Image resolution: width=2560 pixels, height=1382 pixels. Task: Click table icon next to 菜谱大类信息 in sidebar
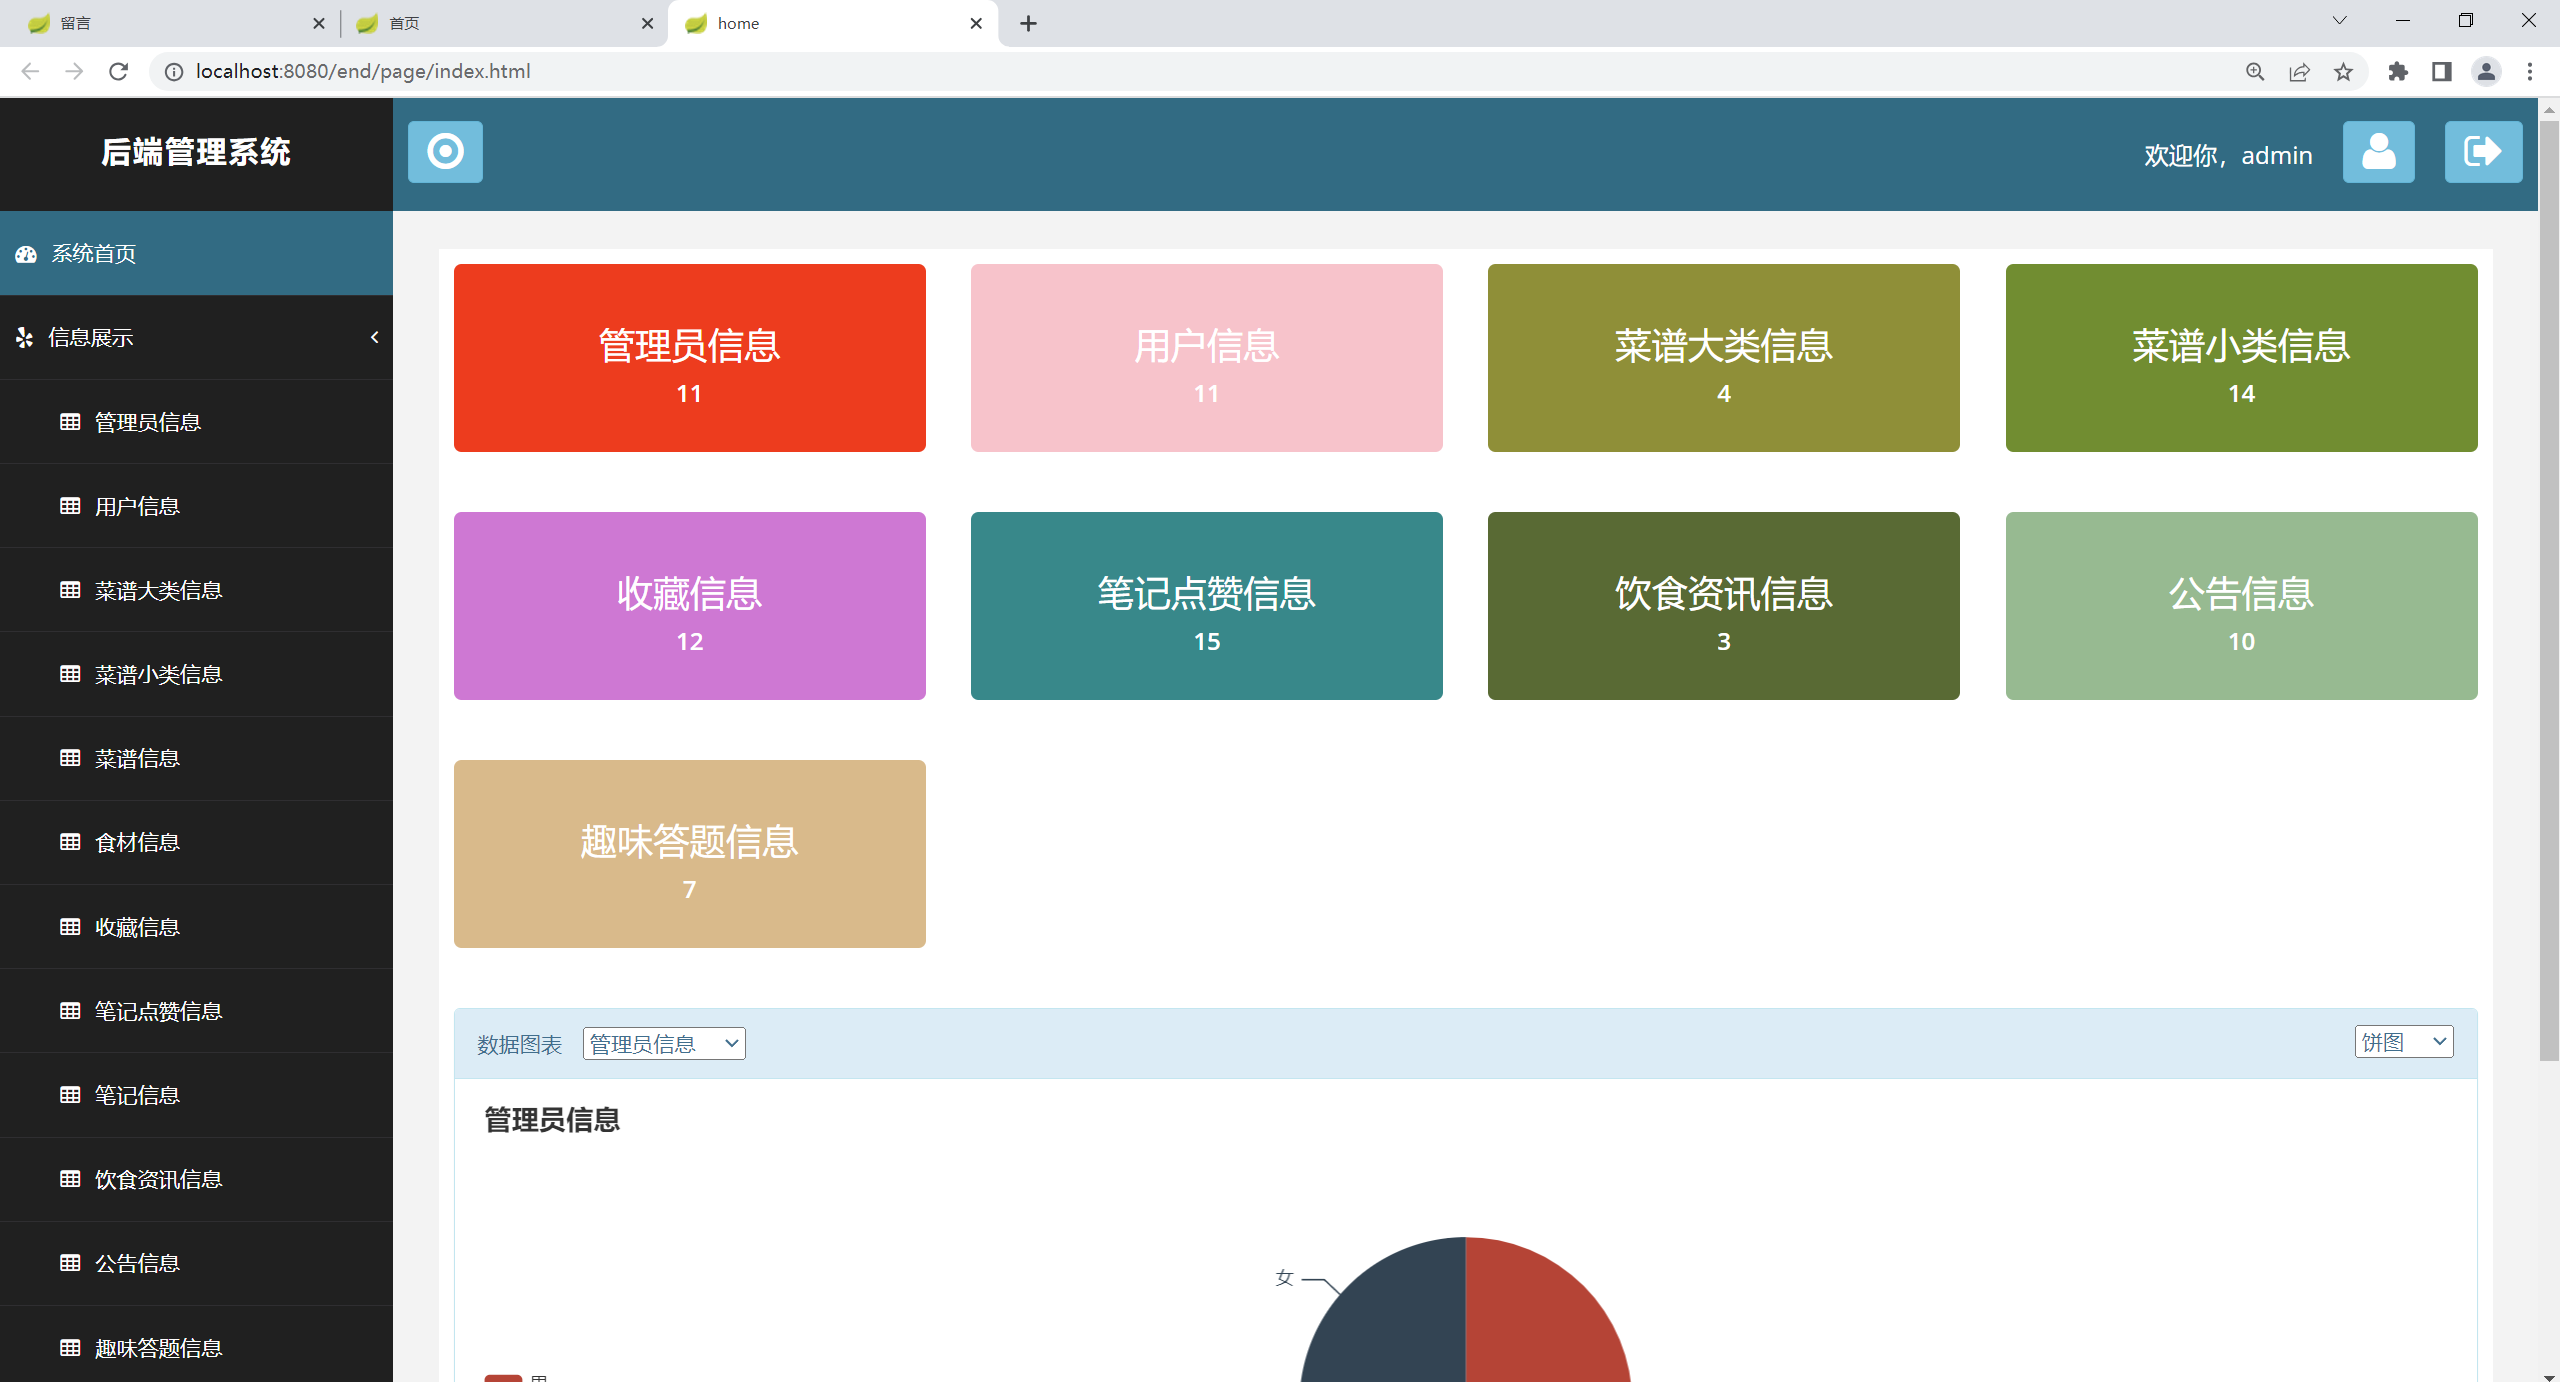click(70, 590)
